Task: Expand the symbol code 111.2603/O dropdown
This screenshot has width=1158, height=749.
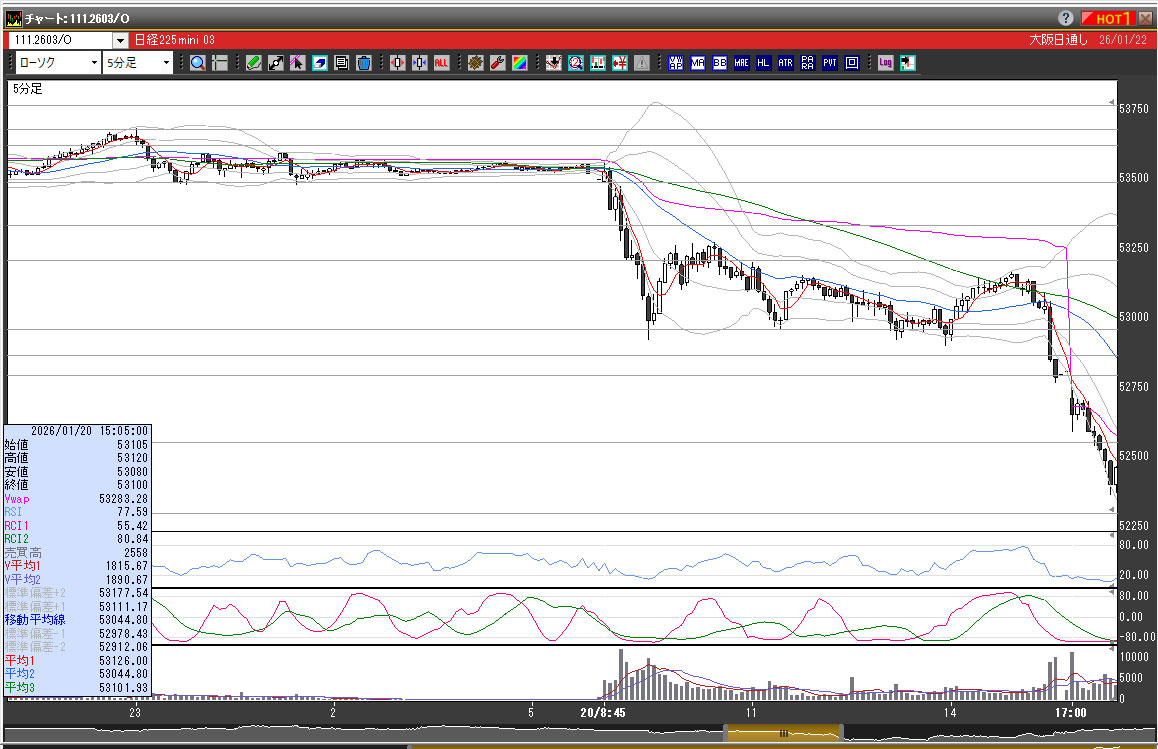Action: pyautogui.click(x=120, y=40)
